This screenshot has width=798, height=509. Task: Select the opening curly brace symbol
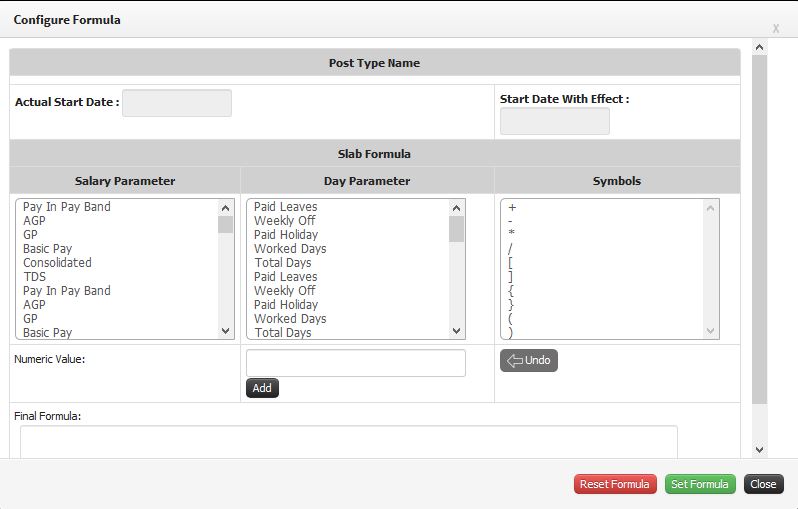click(x=510, y=291)
